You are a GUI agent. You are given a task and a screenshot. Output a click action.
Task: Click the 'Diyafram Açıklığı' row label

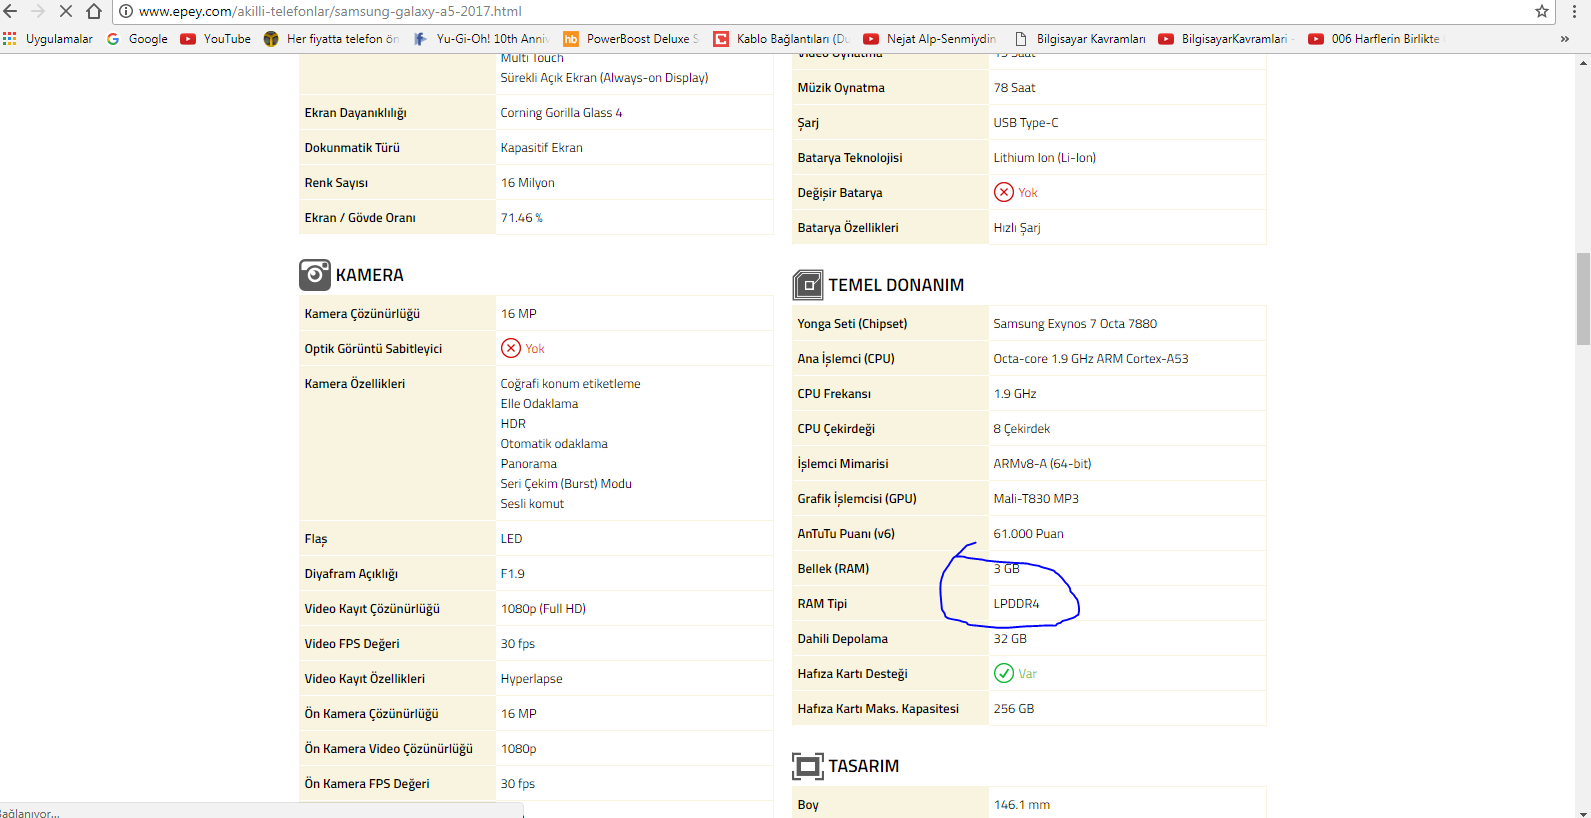[x=351, y=574]
